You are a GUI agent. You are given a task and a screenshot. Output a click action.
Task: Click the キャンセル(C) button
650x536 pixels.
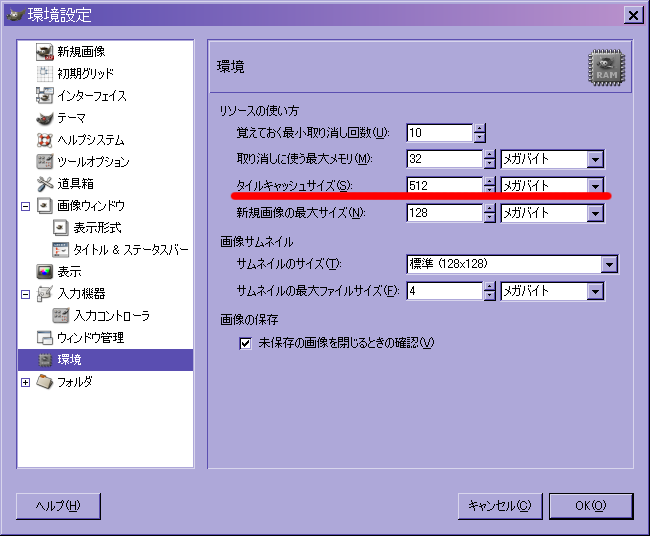point(500,506)
